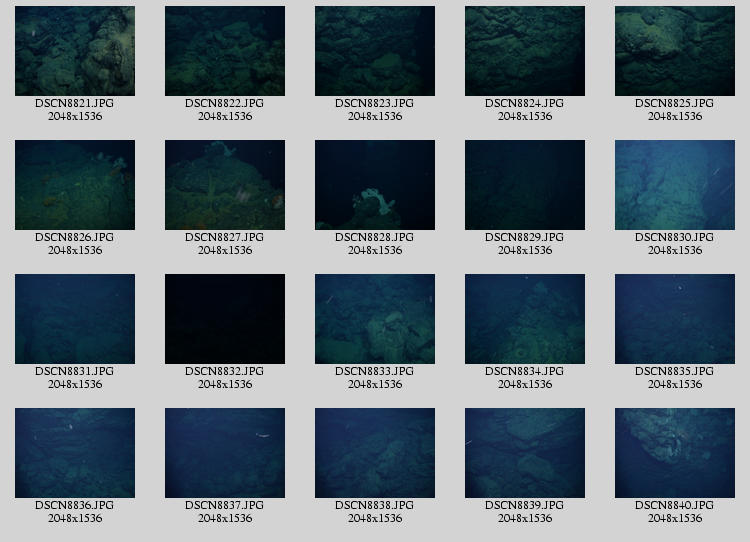The width and height of the screenshot is (750, 542).
Task: Click the dark DSCN8829.JPG thumbnail
Action: (x=525, y=185)
